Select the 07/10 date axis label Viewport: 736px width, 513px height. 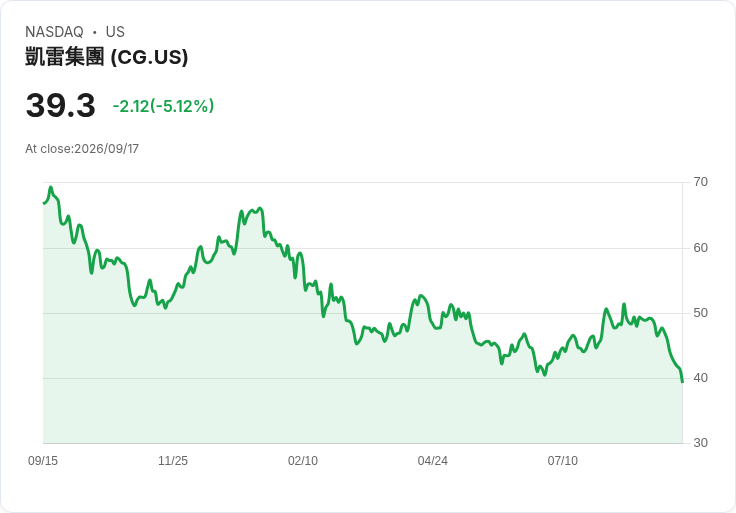click(562, 461)
